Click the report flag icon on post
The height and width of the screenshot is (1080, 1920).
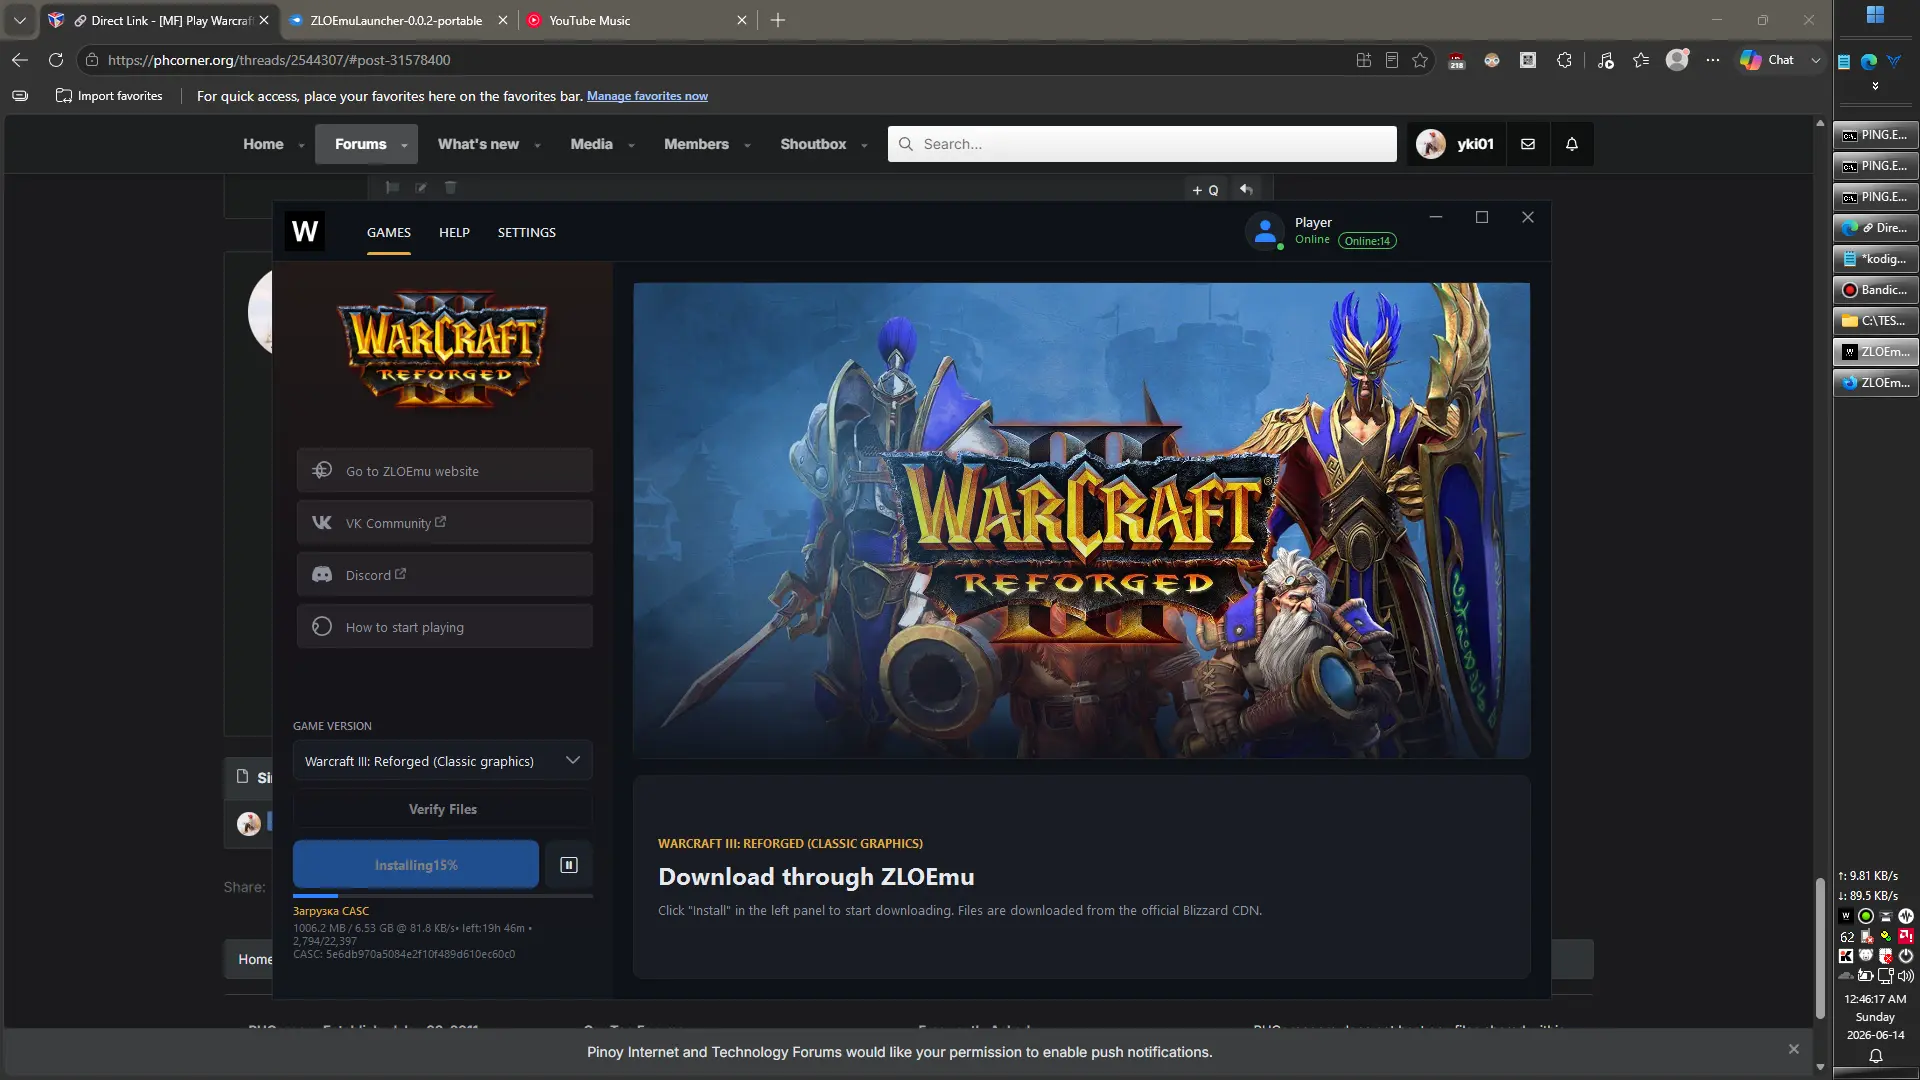tap(393, 187)
